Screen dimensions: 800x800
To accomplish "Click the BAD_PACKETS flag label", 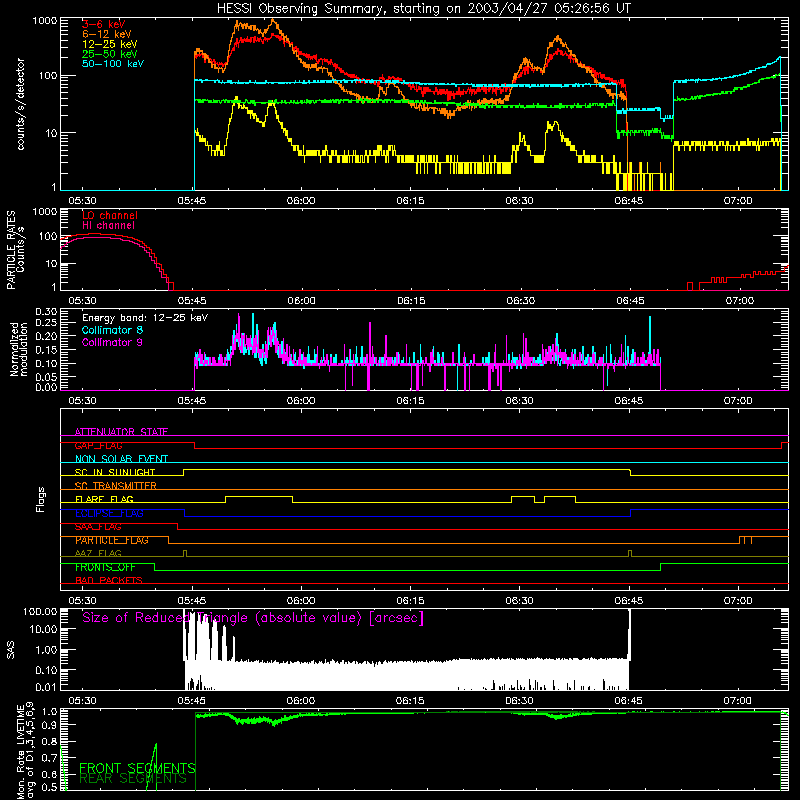I will (x=109, y=581).
